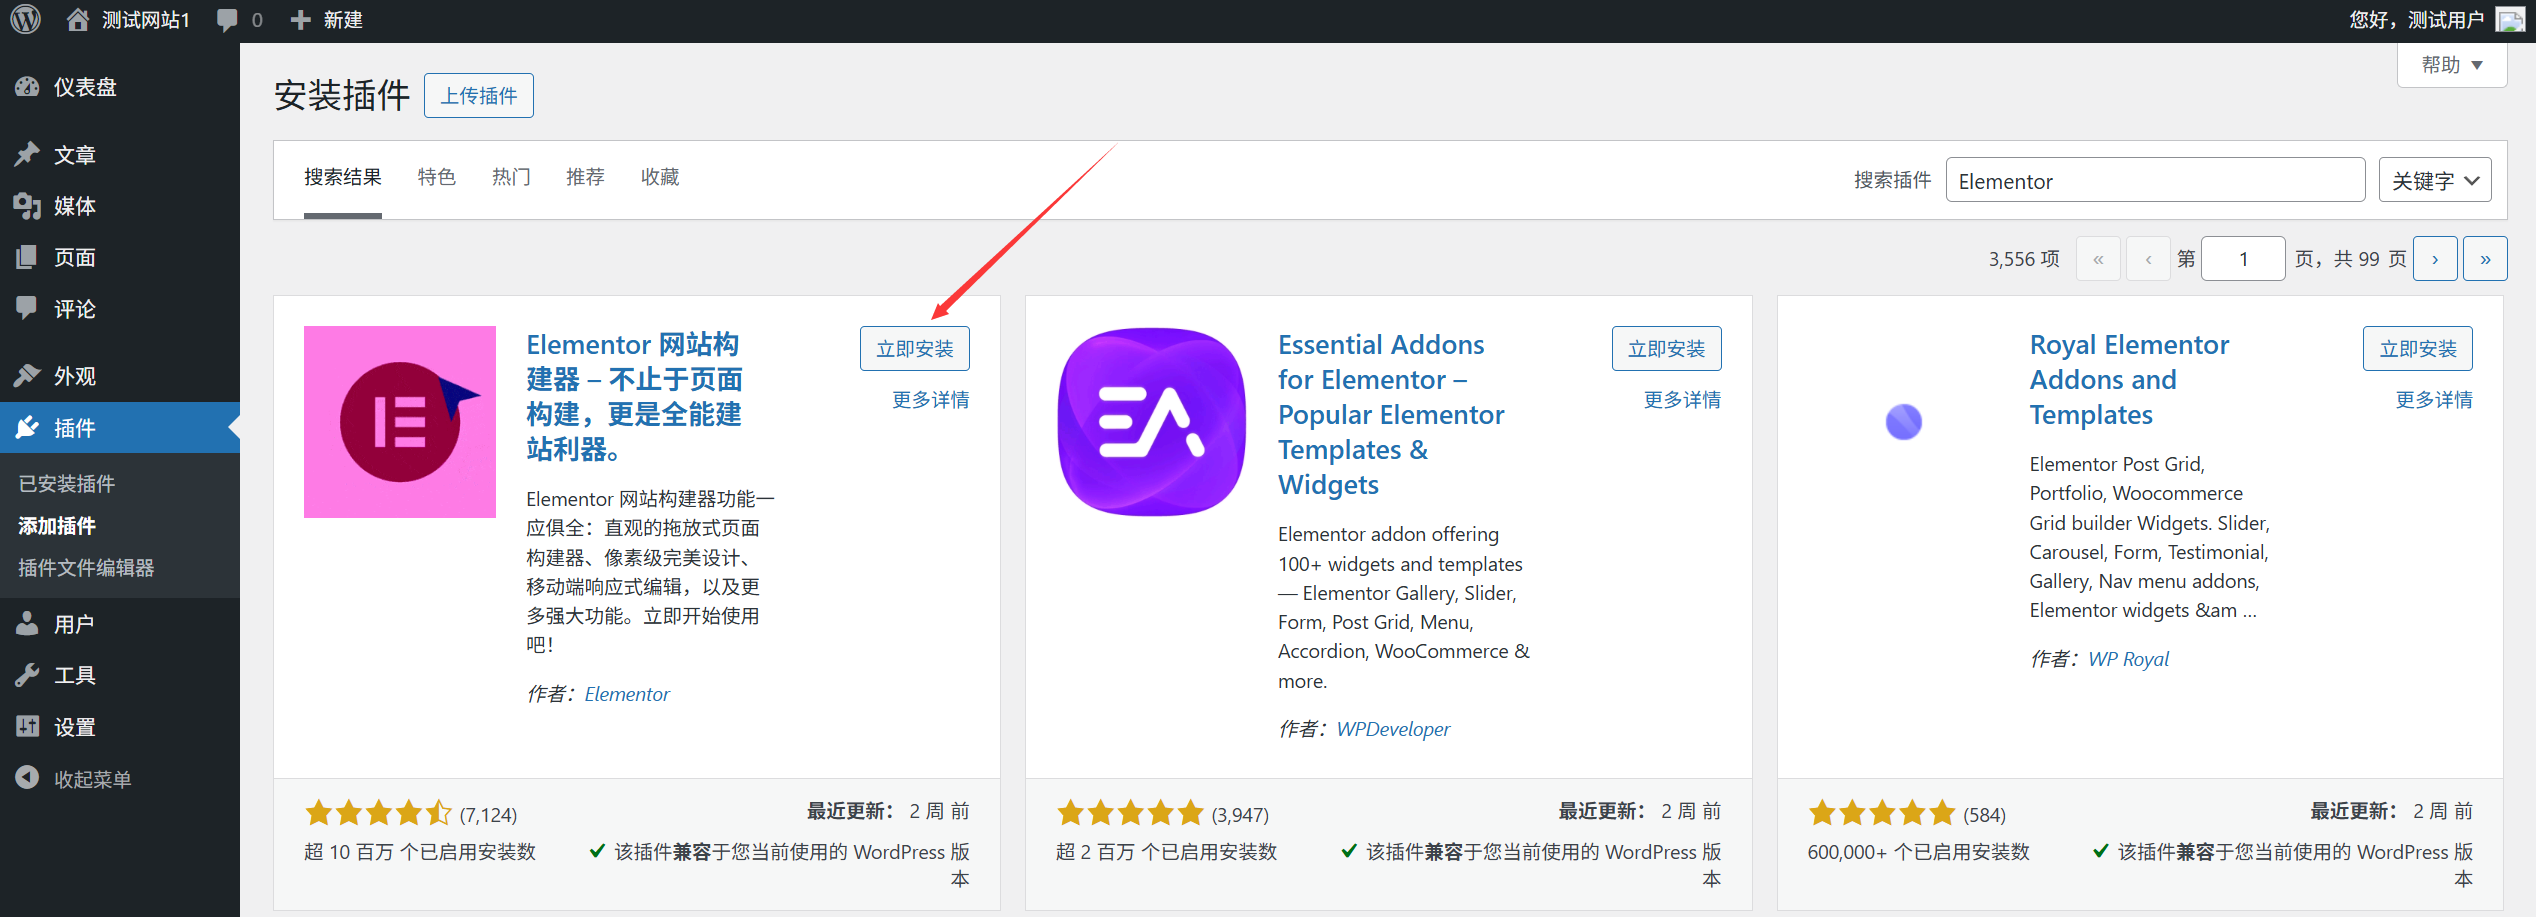Open the Royal Elementor Addons title link
2536x917 pixels.
point(2129,379)
